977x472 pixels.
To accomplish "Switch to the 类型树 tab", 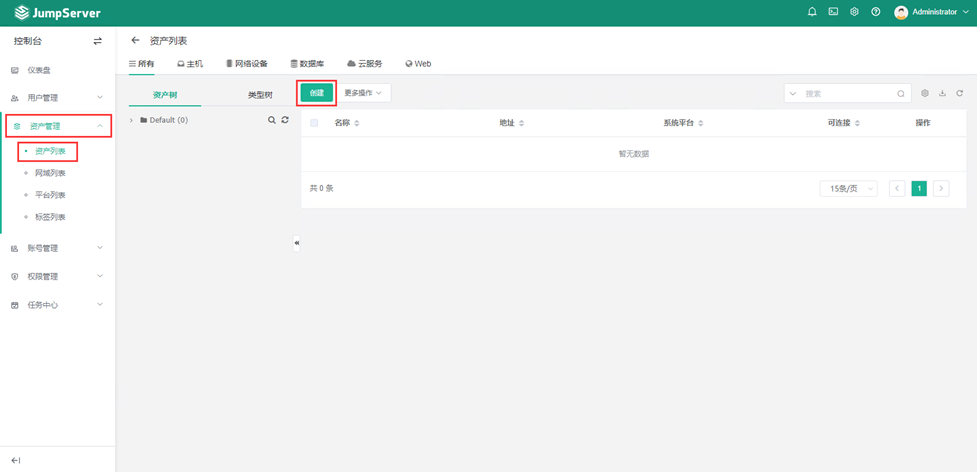I will [x=260, y=95].
